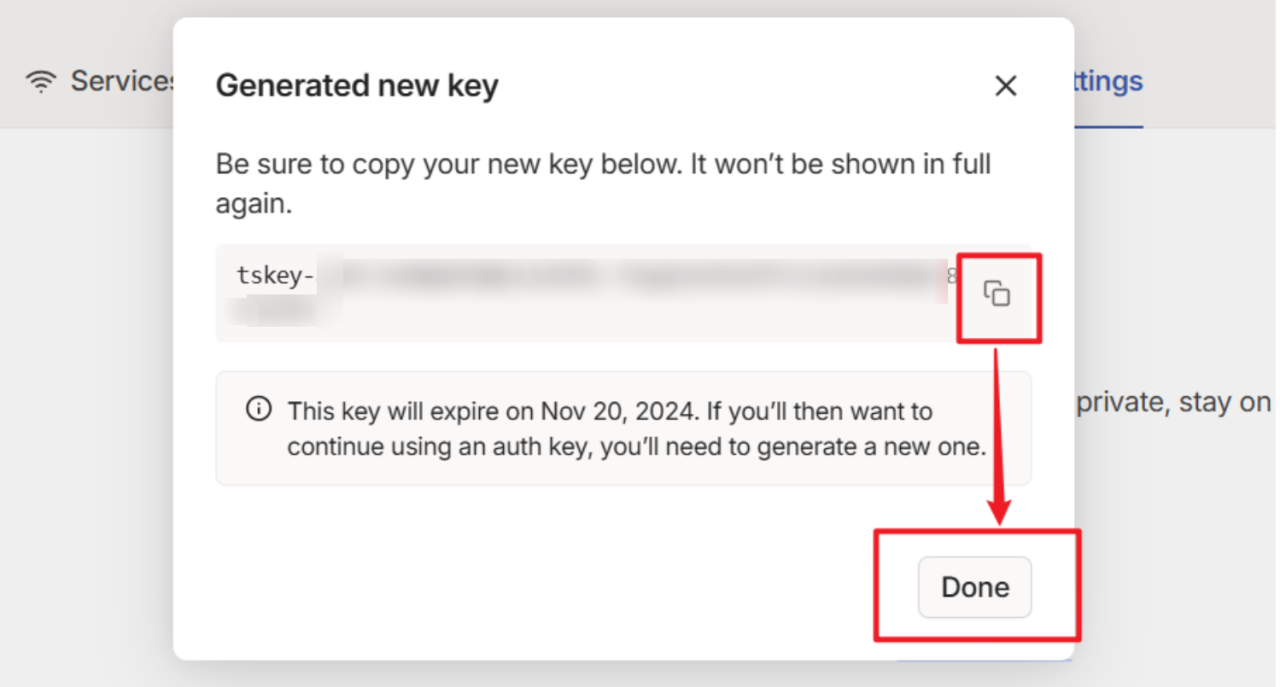Switch to the Settings tab
The width and height of the screenshot is (1280, 687).
pyautogui.click(x=1105, y=81)
